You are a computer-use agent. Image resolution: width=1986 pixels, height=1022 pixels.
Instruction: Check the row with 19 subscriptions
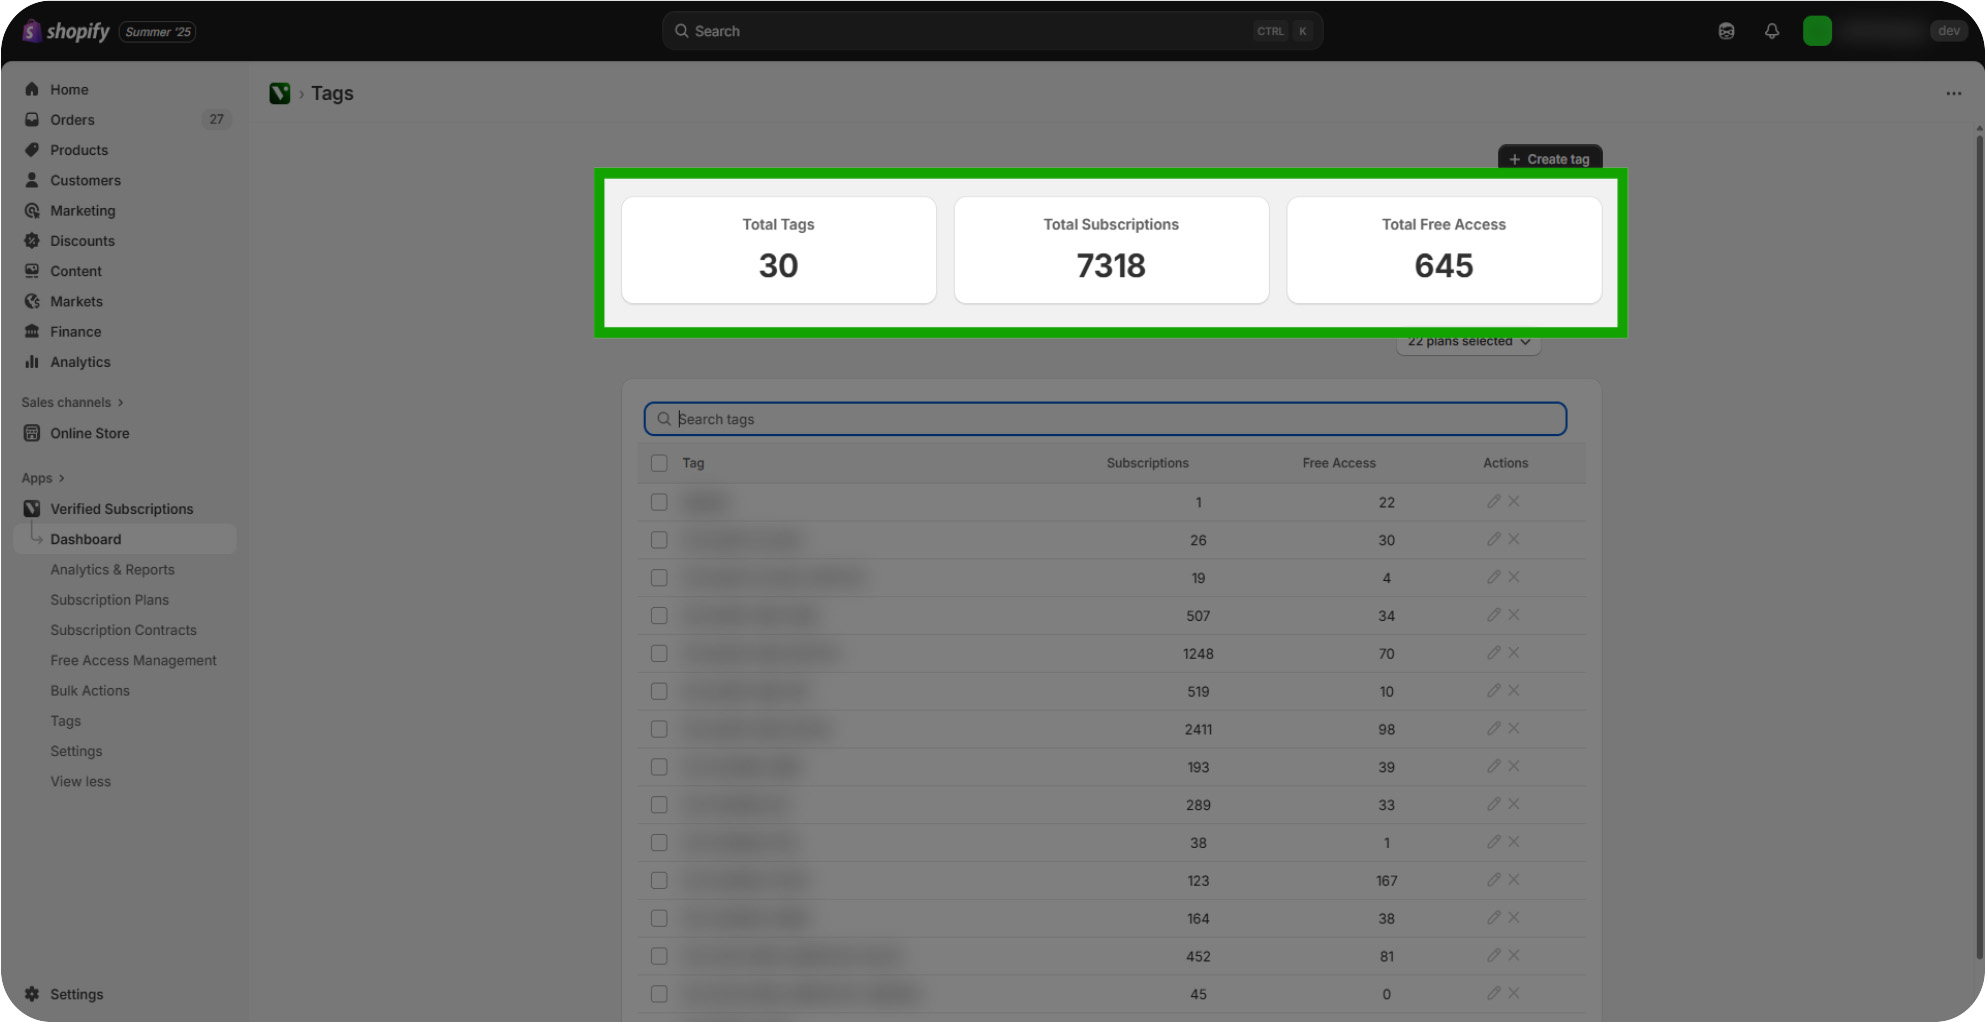click(659, 578)
